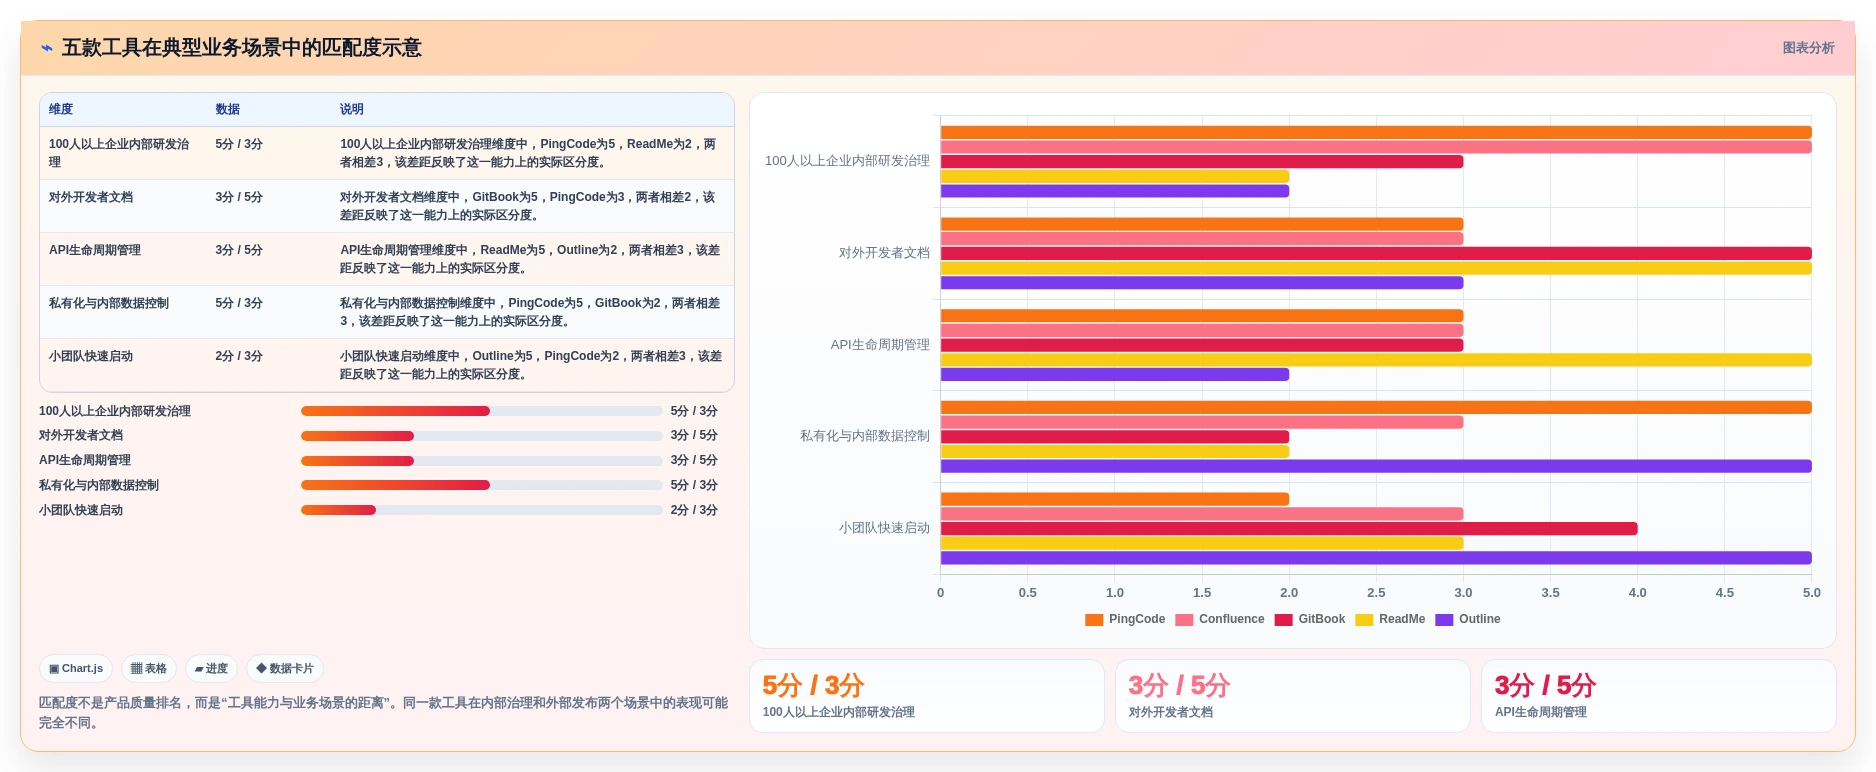
Task: Click progress bar for API生命周期管理
Action: [x=481, y=461]
